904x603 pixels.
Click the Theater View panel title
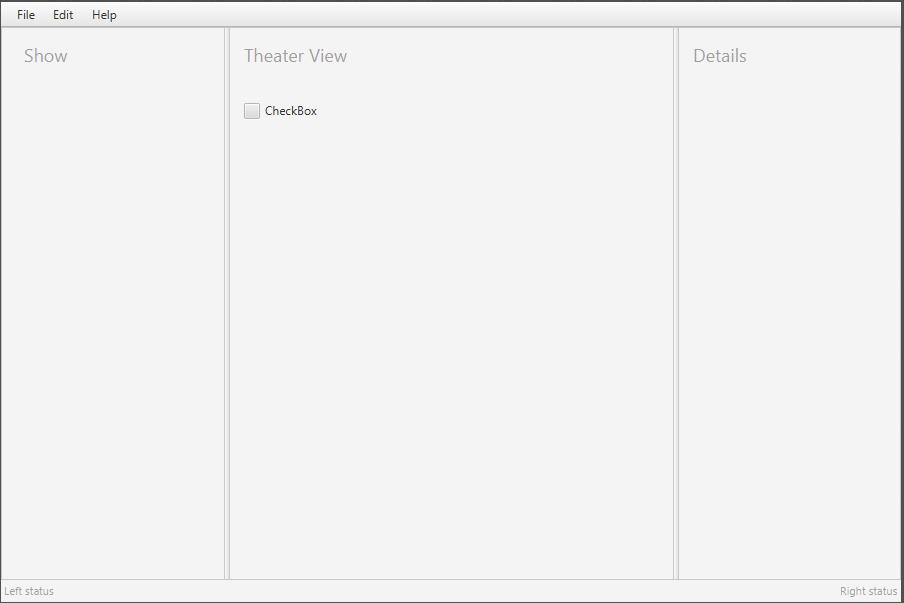(x=295, y=55)
